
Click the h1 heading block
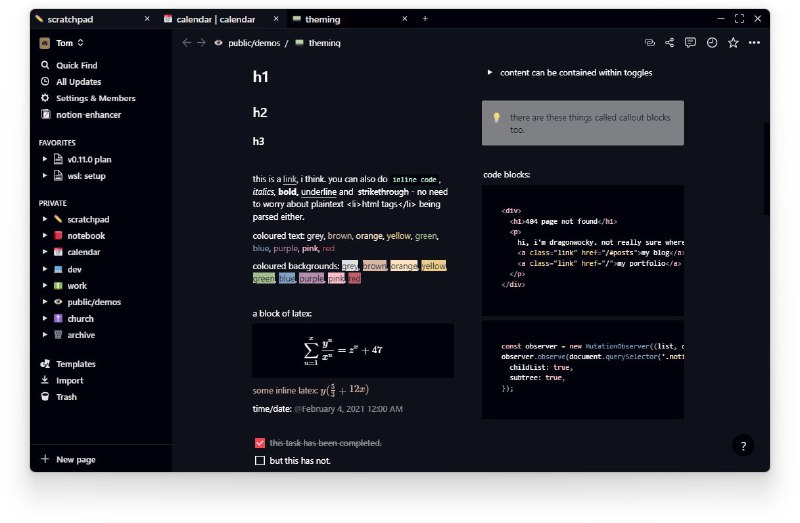coord(261,77)
